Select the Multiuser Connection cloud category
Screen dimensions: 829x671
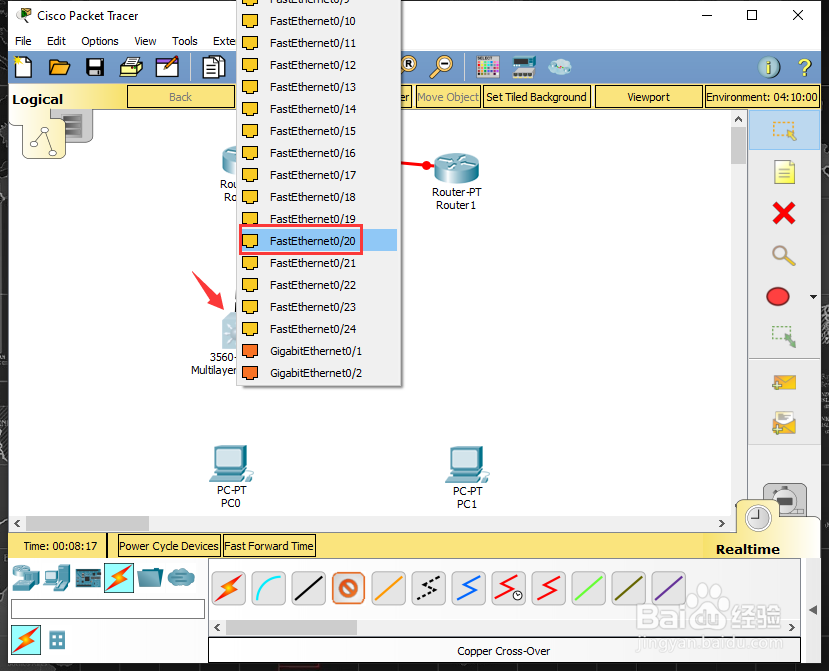[181, 578]
